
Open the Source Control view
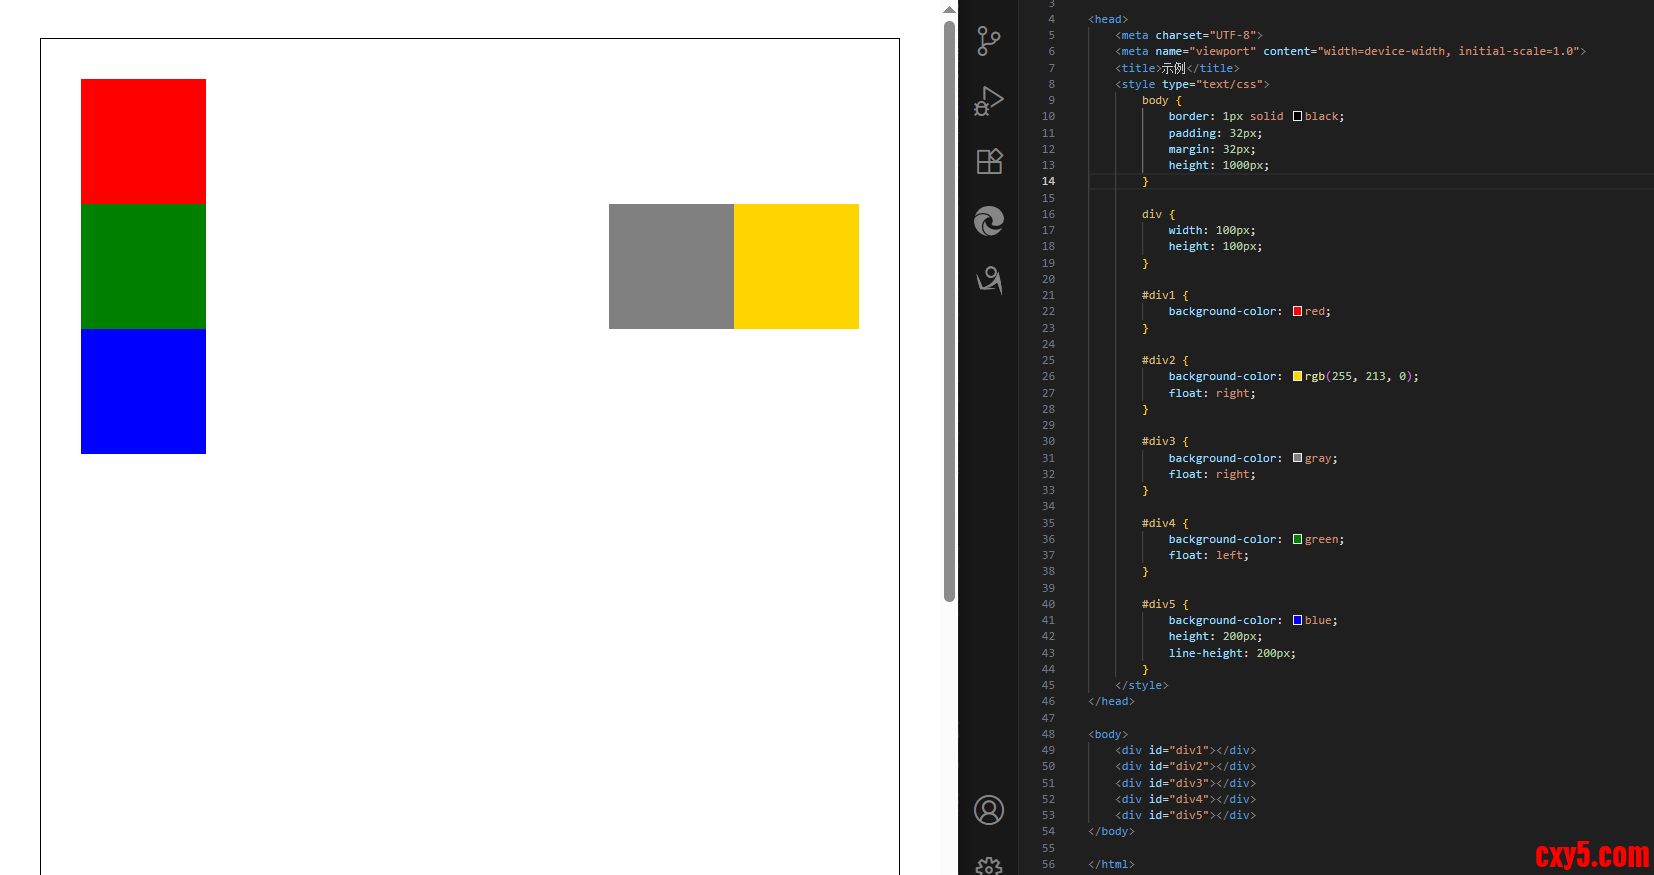tap(988, 41)
